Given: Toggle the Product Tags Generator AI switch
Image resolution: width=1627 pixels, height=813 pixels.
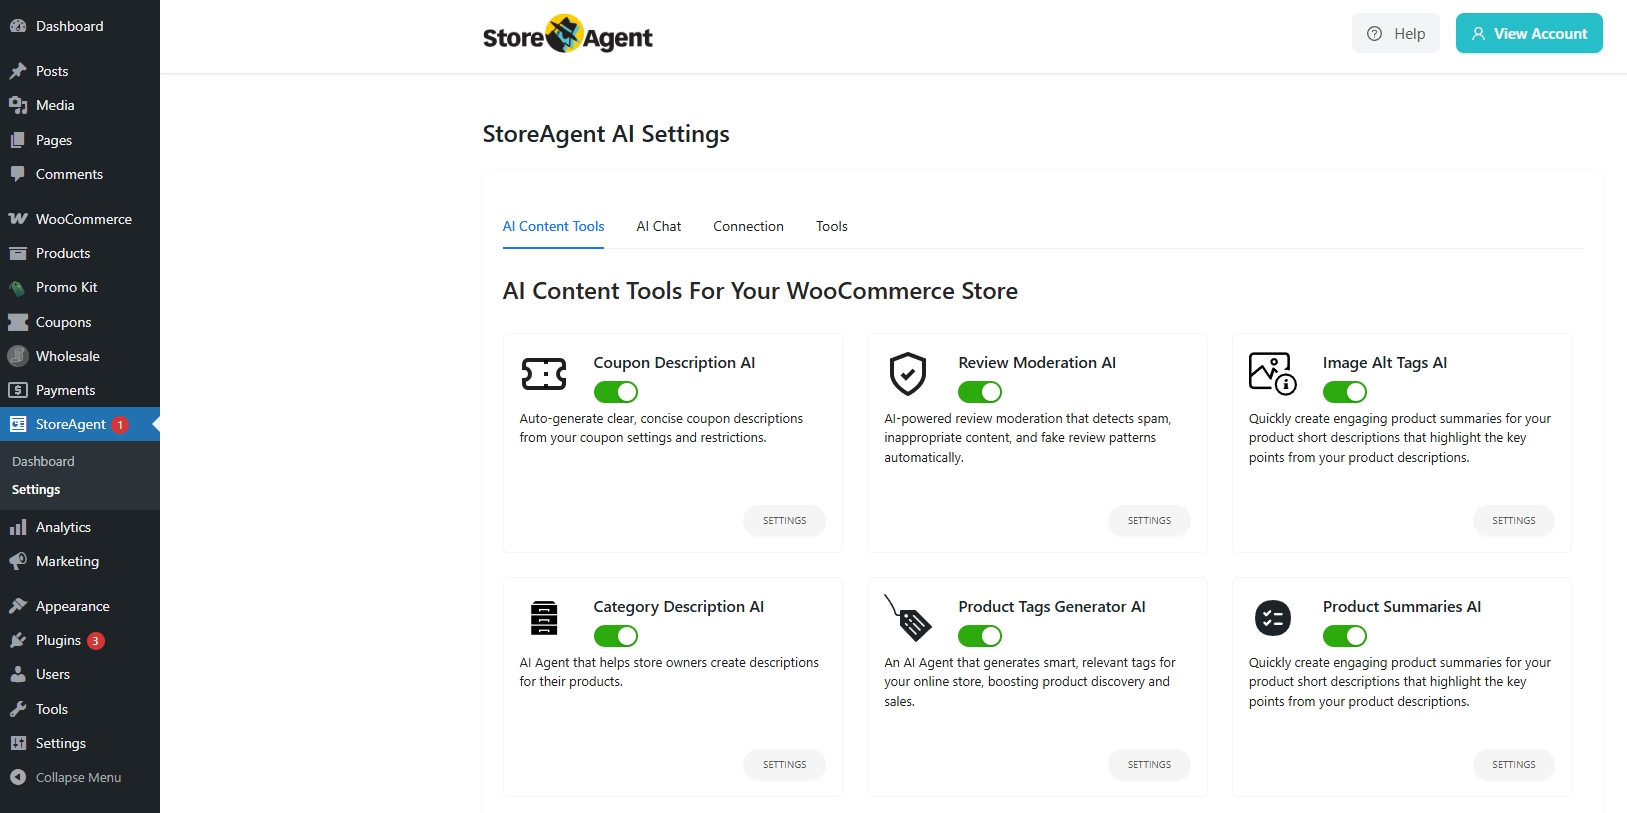Looking at the screenshot, I should pos(980,636).
